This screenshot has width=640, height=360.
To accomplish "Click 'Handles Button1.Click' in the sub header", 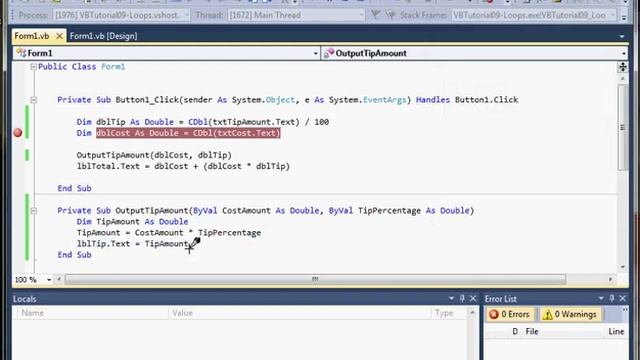I will (467, 100).
